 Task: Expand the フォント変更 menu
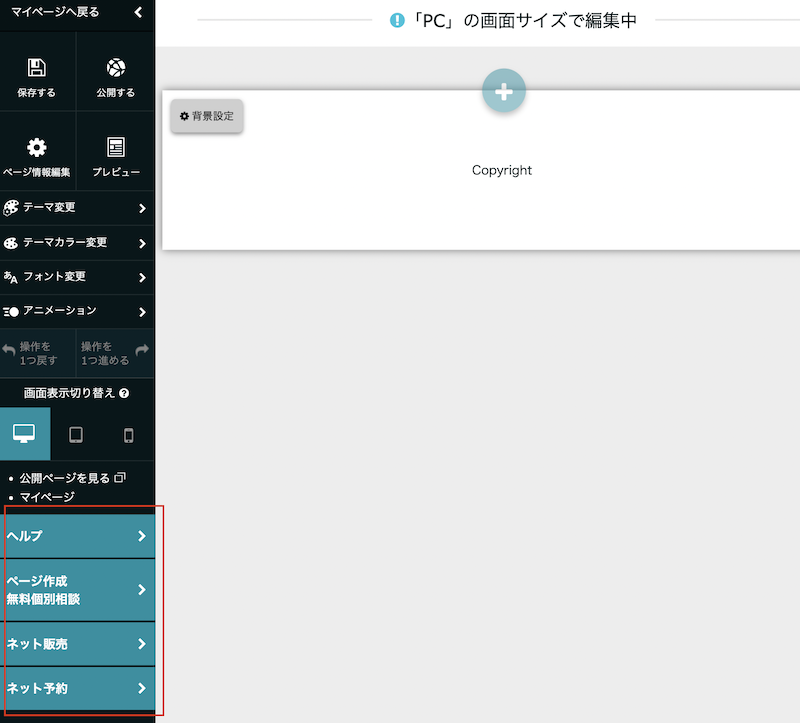coord(77,277)
